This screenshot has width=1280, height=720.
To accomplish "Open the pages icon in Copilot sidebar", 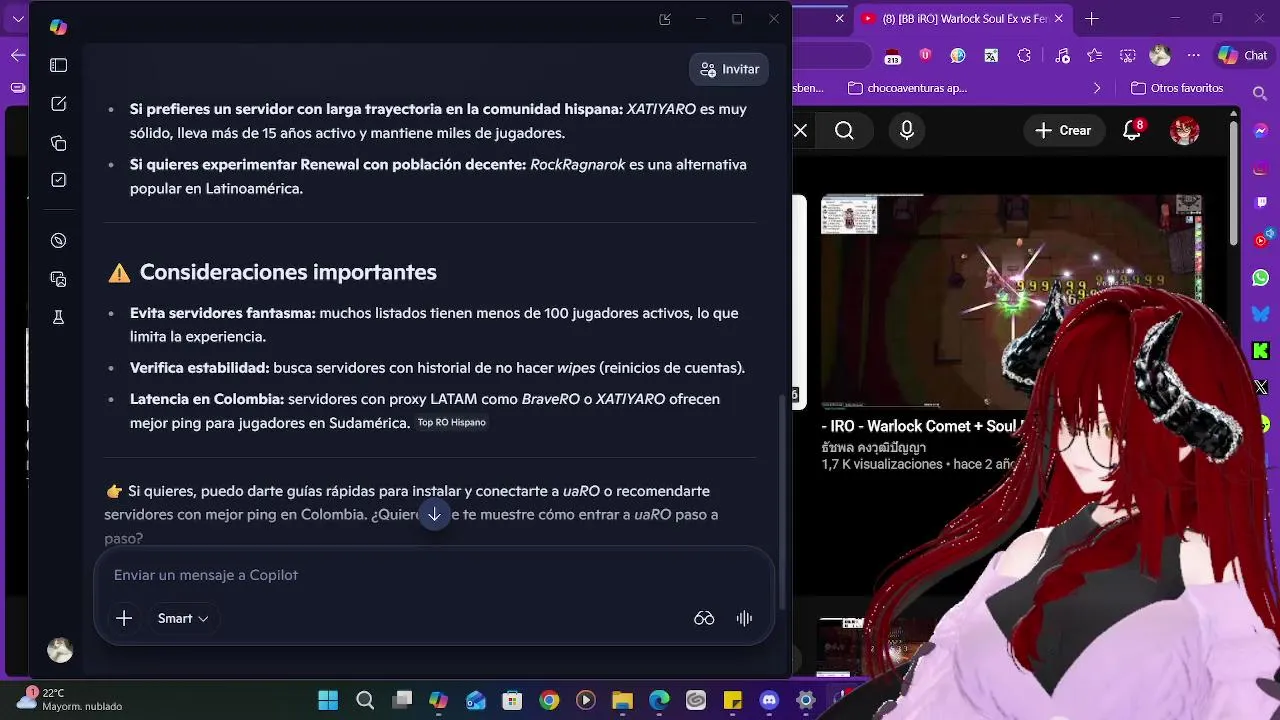I will tap(58, 143).
